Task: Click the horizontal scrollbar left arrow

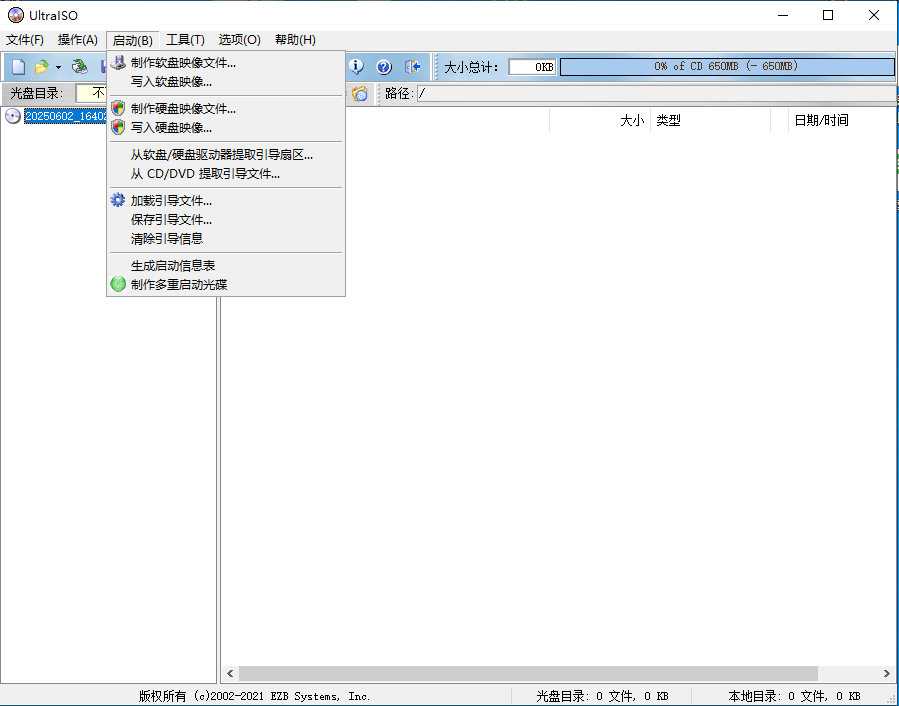Action: pyautogui.click(x=230, y=673)
